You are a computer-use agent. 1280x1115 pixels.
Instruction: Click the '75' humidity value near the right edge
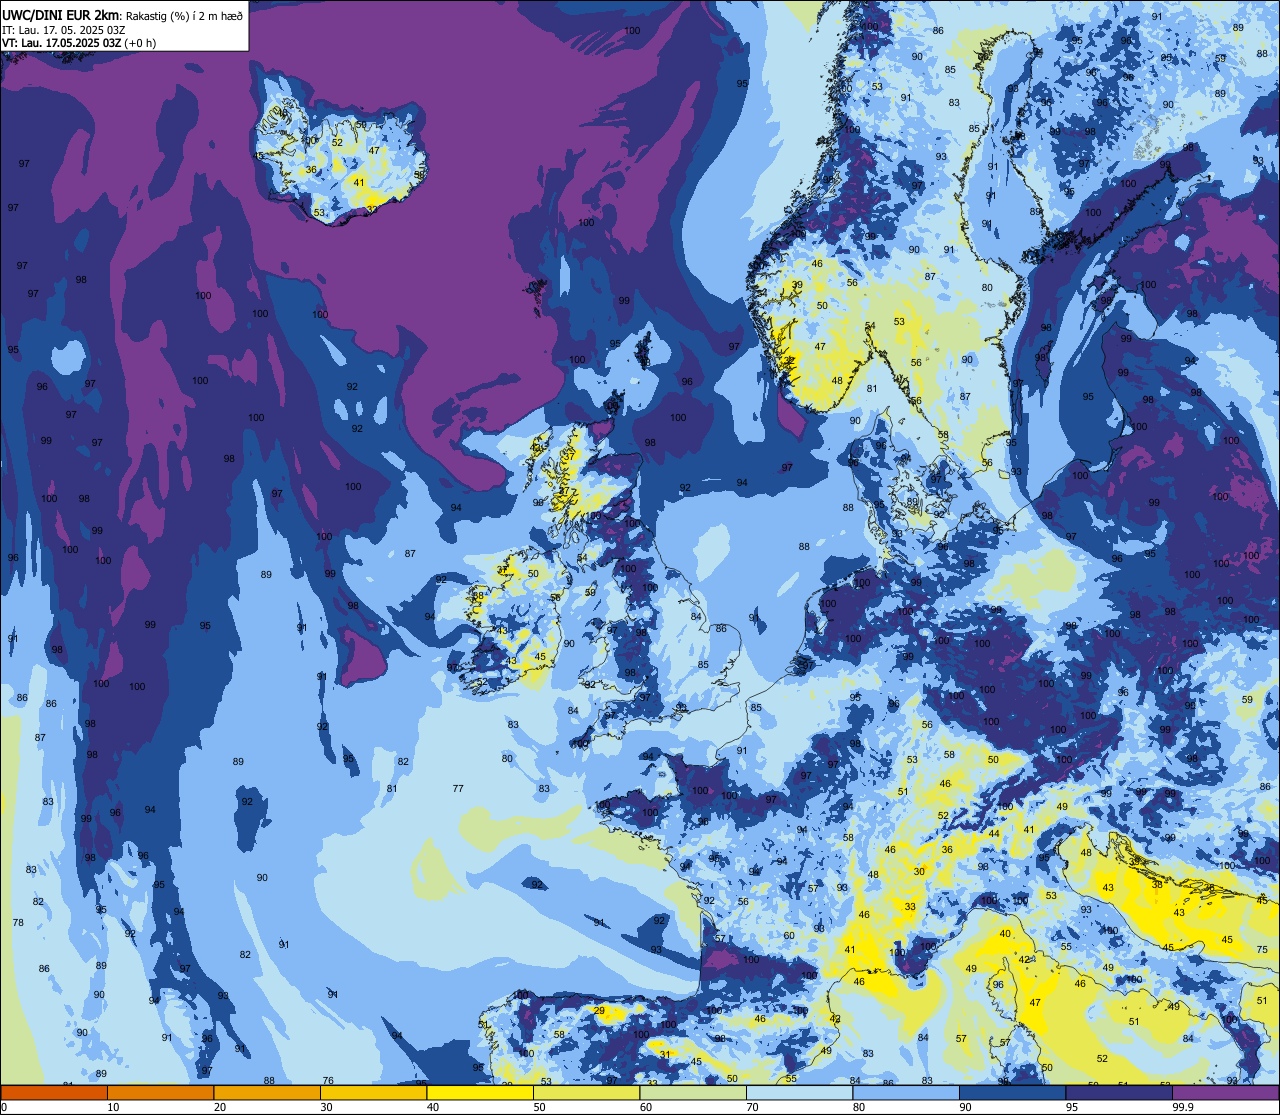pyautogui.click(x=1262, y=949)
